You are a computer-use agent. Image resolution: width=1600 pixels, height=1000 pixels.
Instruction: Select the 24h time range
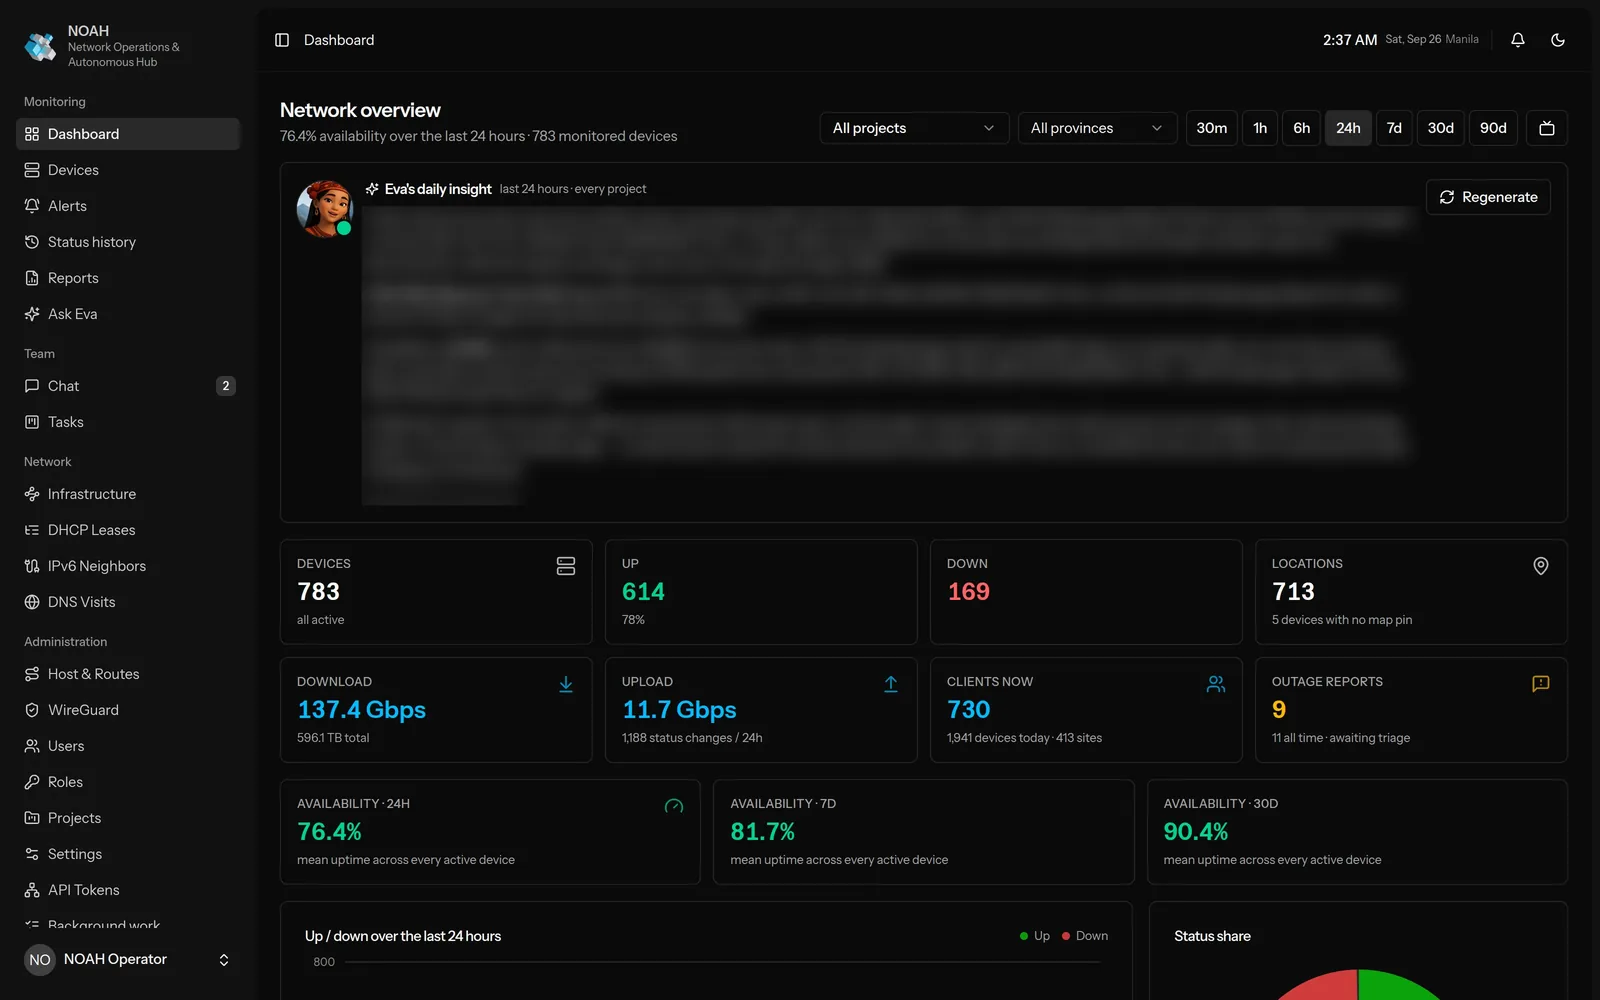pyautogui.click(x=1348, y=128)
